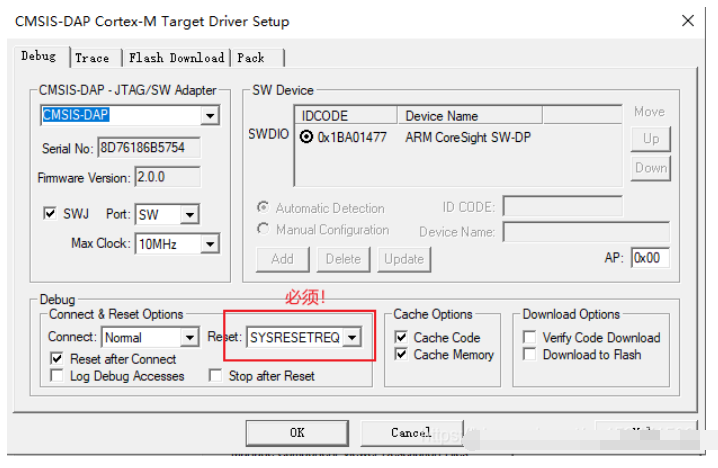Open the Flash Download tab

point(176,58)
